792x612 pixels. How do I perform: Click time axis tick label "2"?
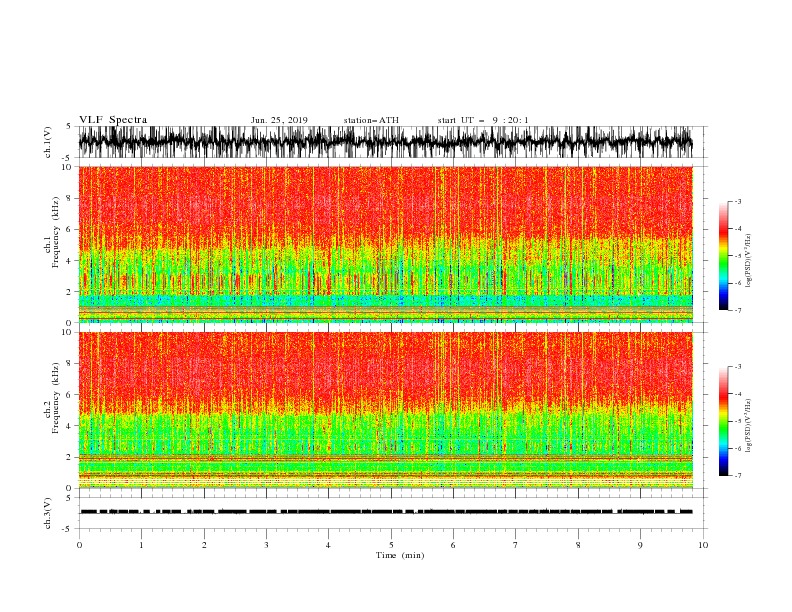coord(204,545)
